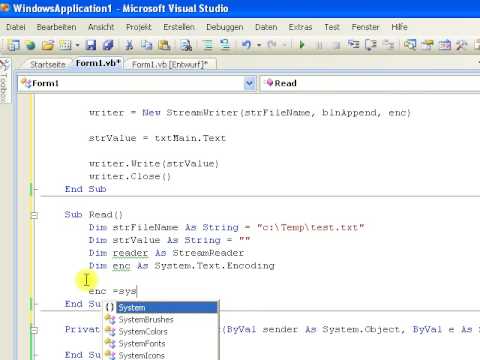Image resolution: width=480 pixels, height=360 pixels.
Task: Open the Object Browser toolbar icon
Action: tap(445, 45)
